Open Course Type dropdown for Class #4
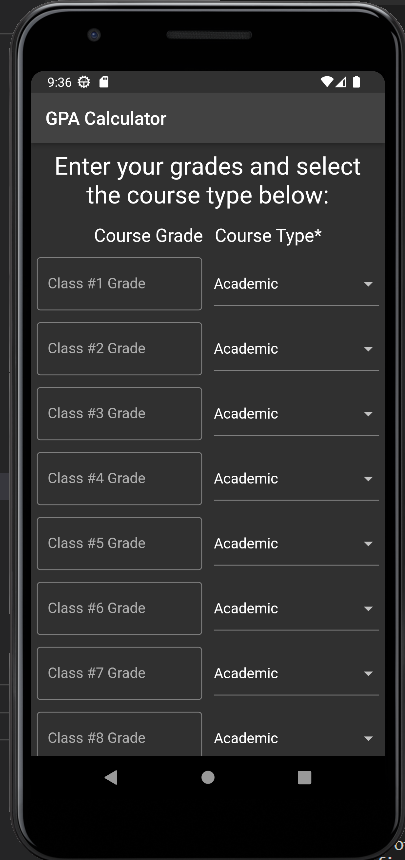This screenshot has width=405, height=860. click(296, 479)
